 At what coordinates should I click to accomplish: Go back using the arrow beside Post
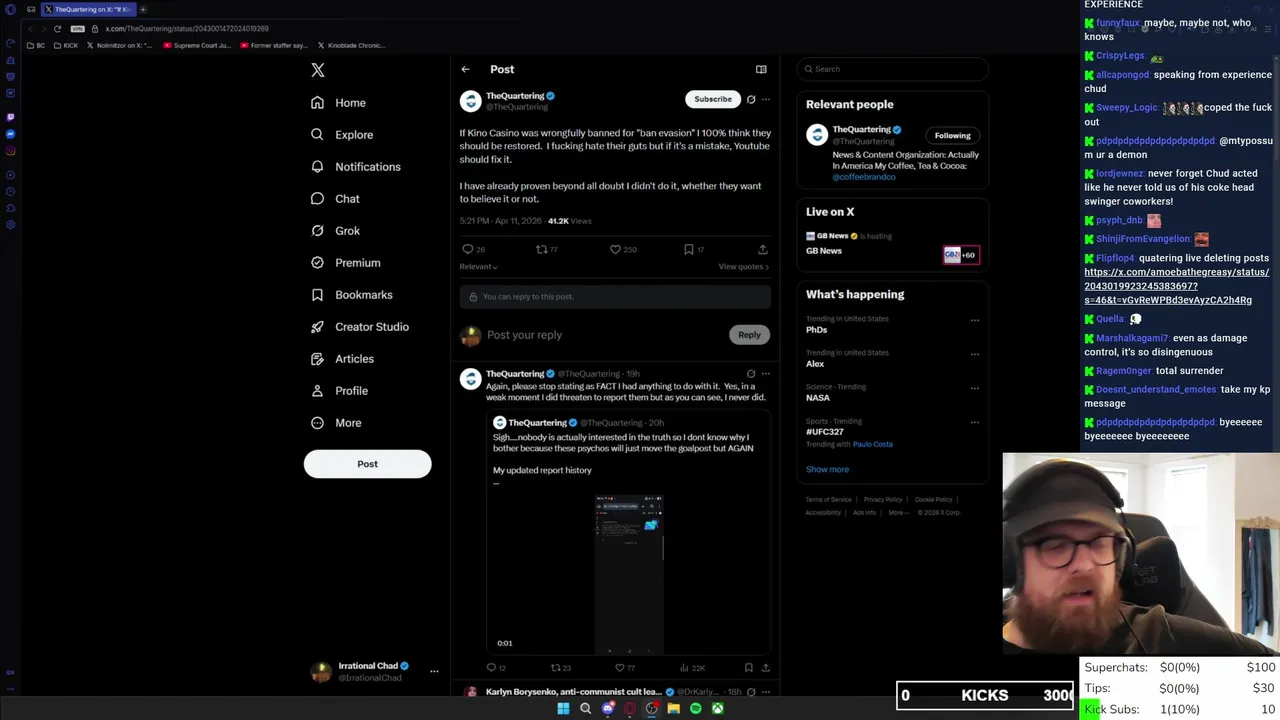465,69
